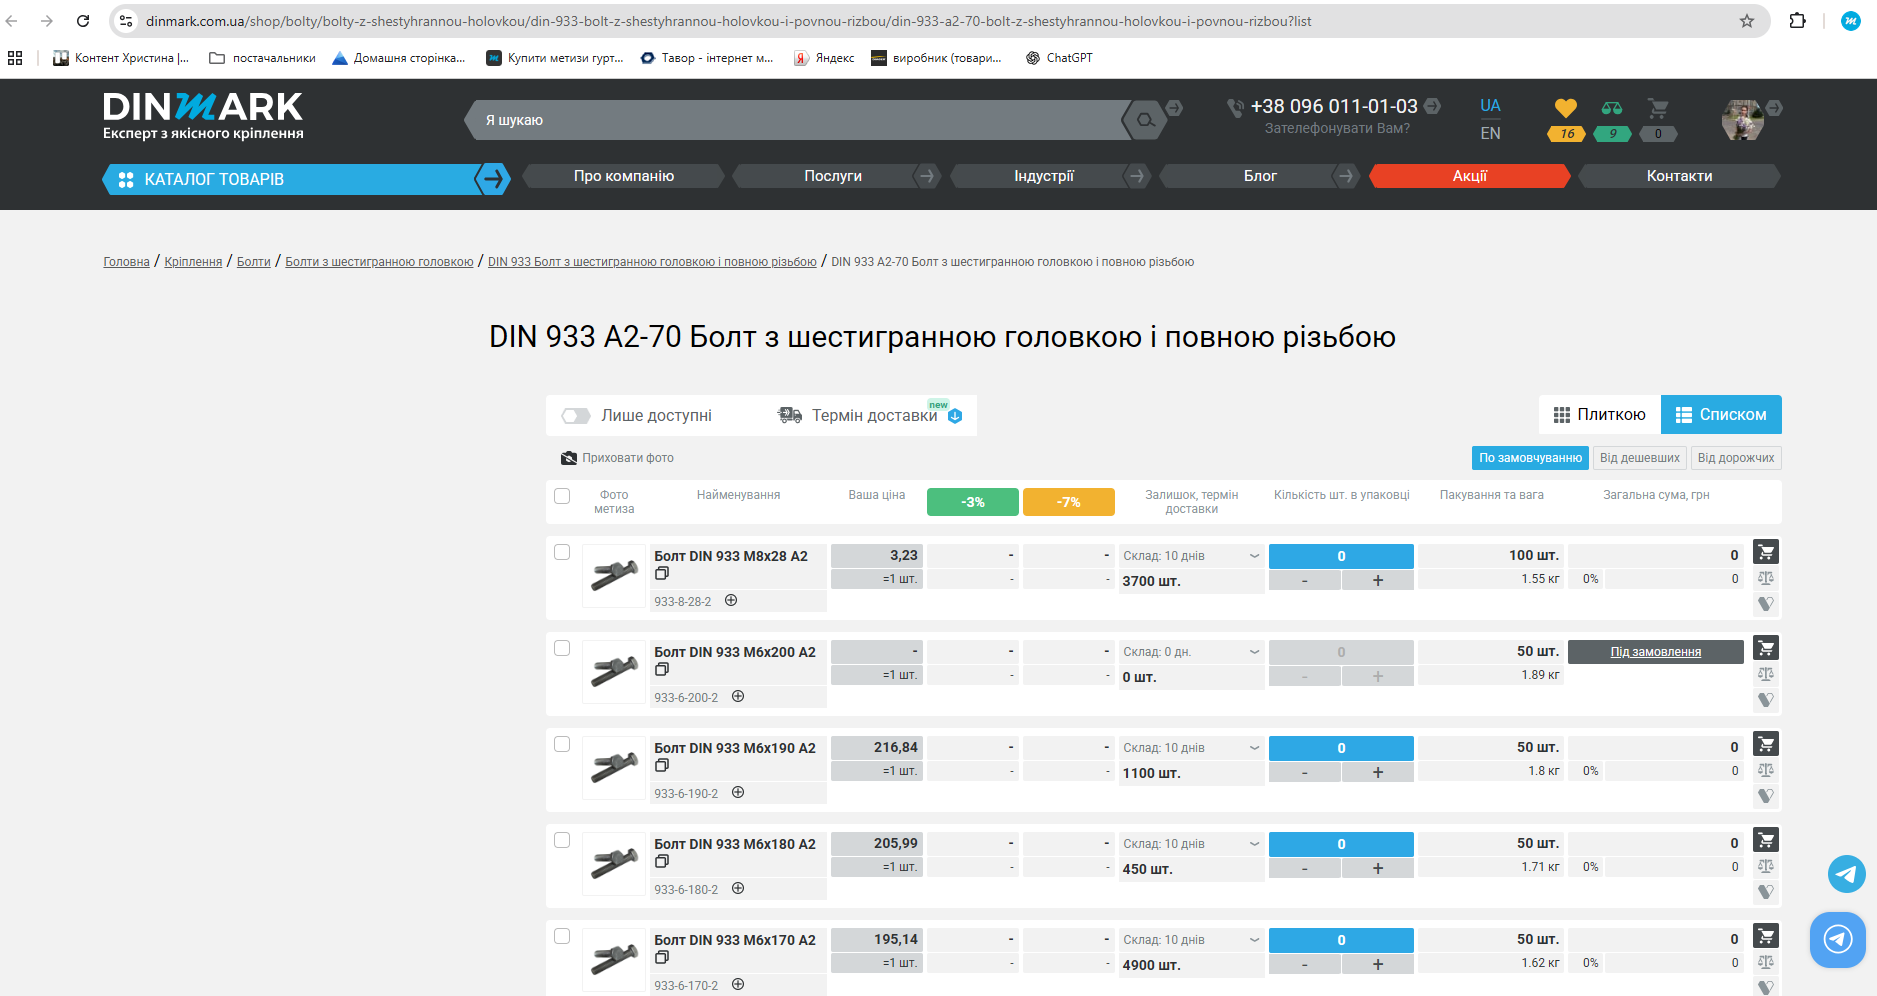This screenshot has width=1877, height=996.
Task: Toggle Лише доступні switch
Action: [575, 416]
